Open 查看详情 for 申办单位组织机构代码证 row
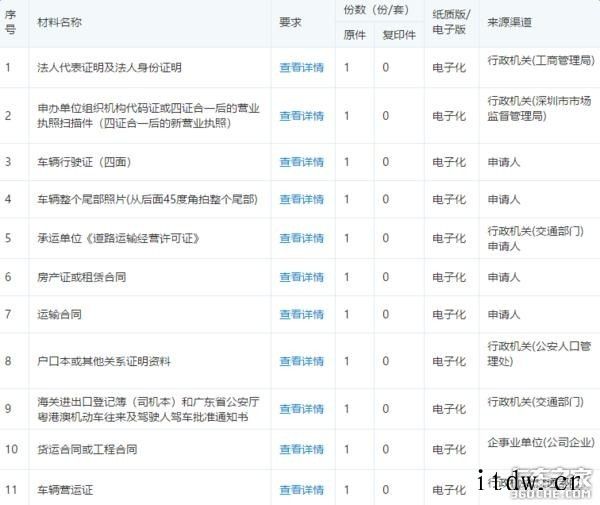Screen dimensions: 600x505 (302, 116)
